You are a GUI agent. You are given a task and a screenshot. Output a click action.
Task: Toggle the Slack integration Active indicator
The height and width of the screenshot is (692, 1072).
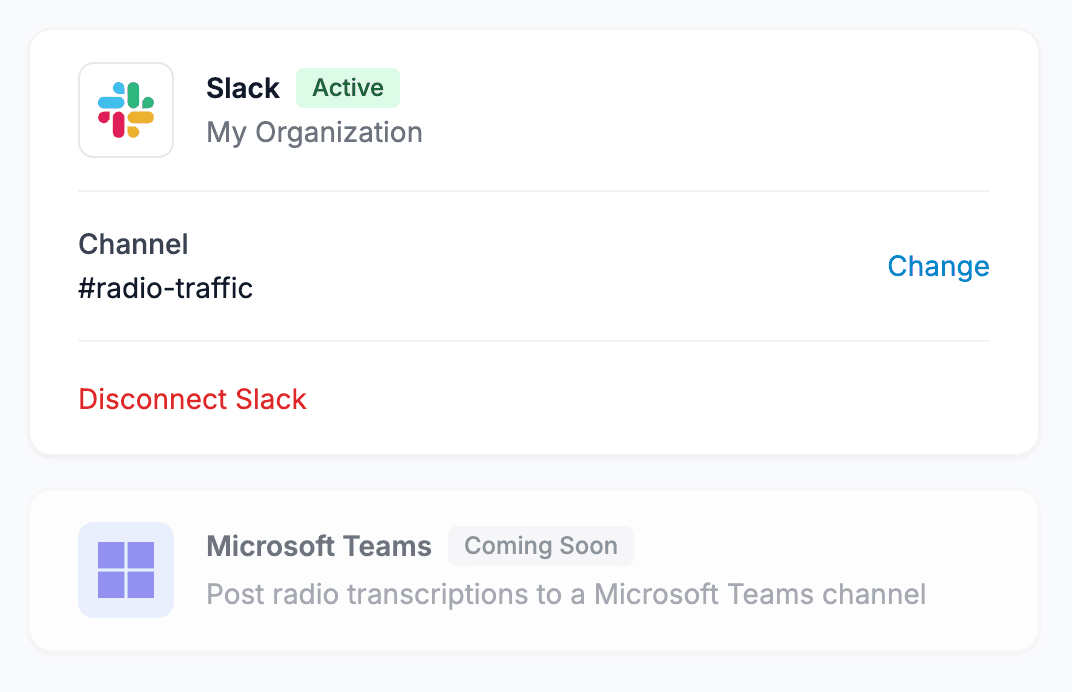click(x=347, y=88)
